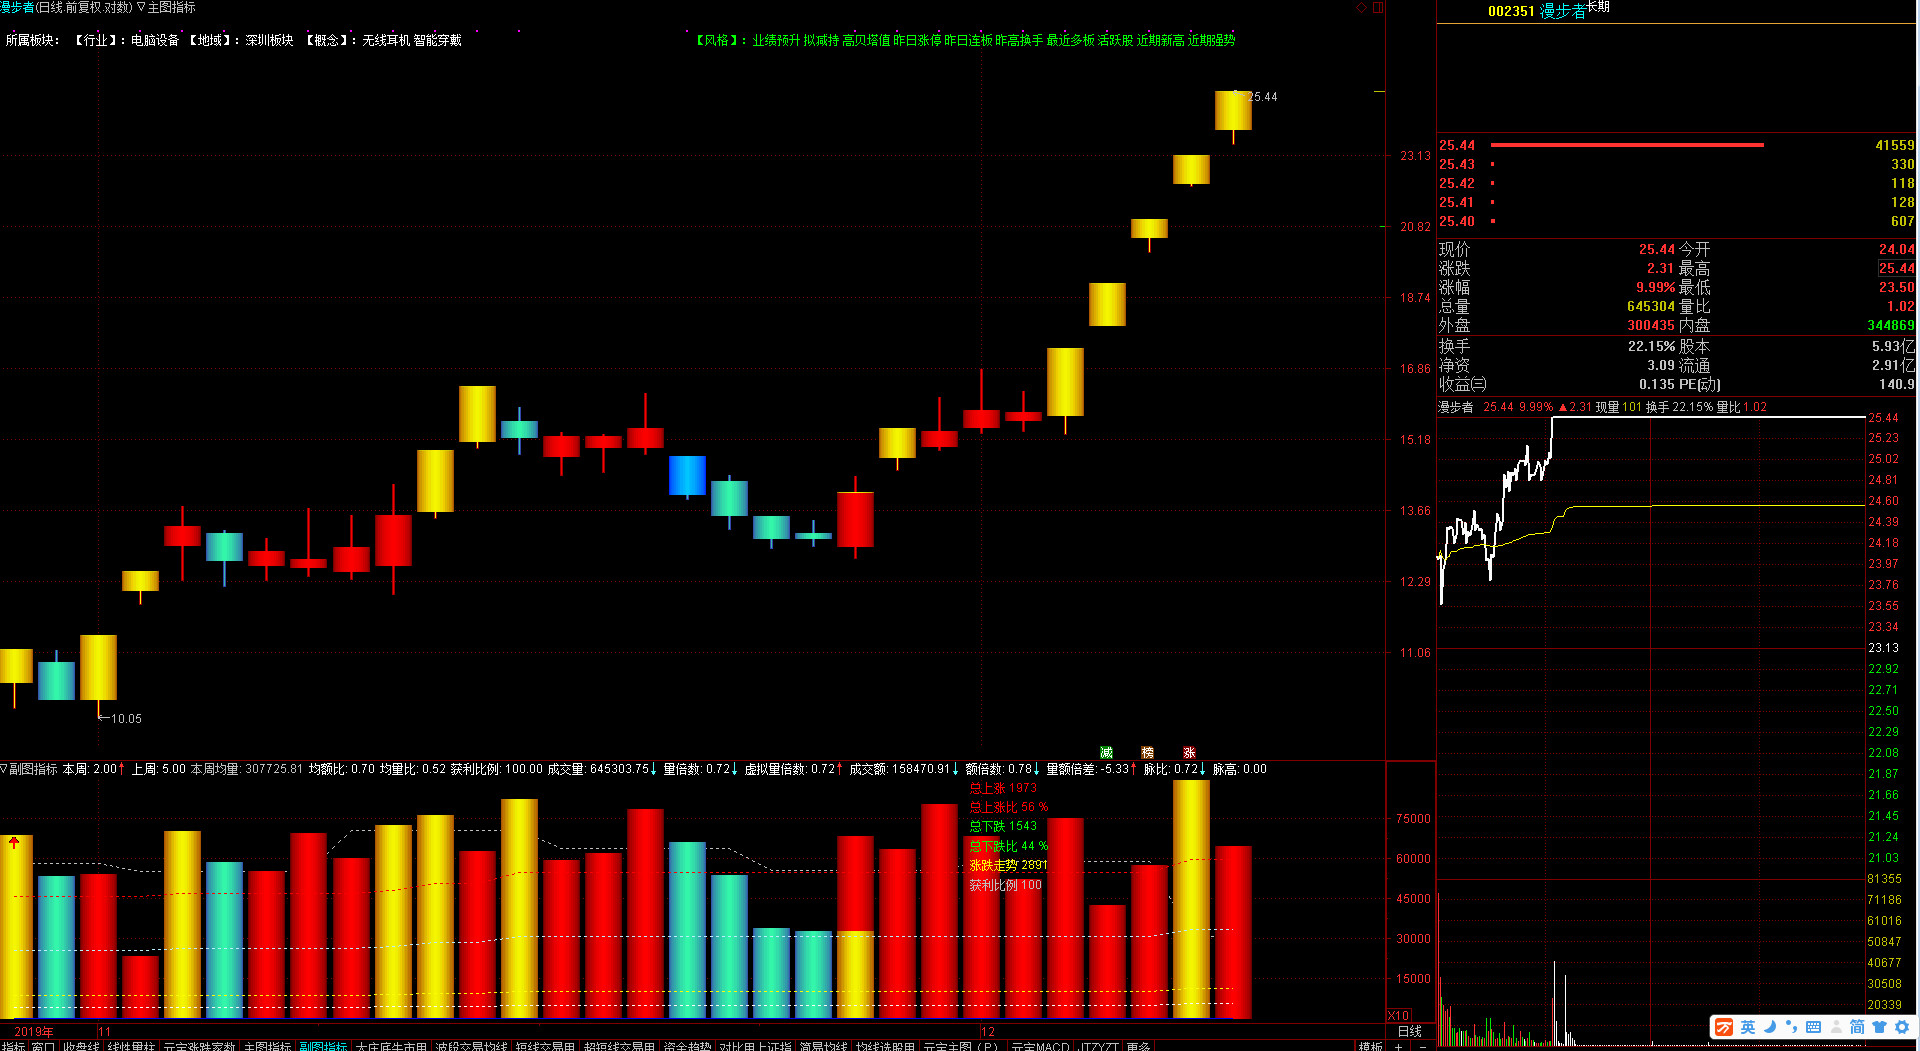Expand the 主图指标 dropdown triangle at top
1920x1051 pixels.
141,8
